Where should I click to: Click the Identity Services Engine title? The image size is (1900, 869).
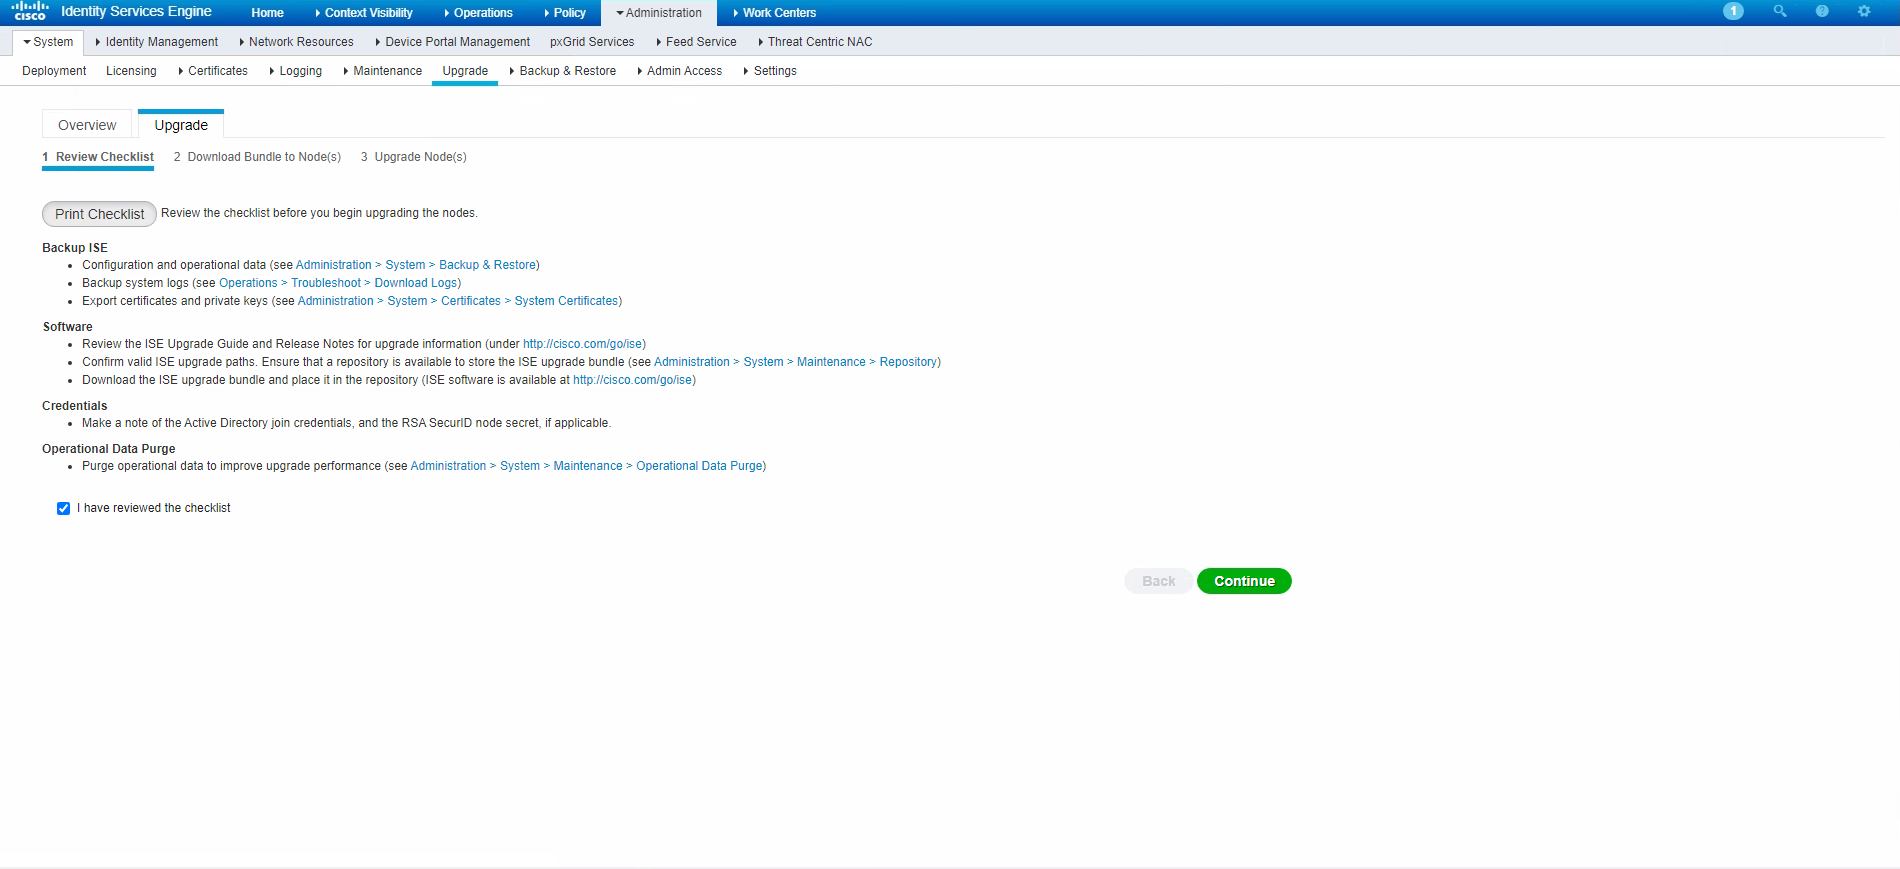click(x=136, y=12)
